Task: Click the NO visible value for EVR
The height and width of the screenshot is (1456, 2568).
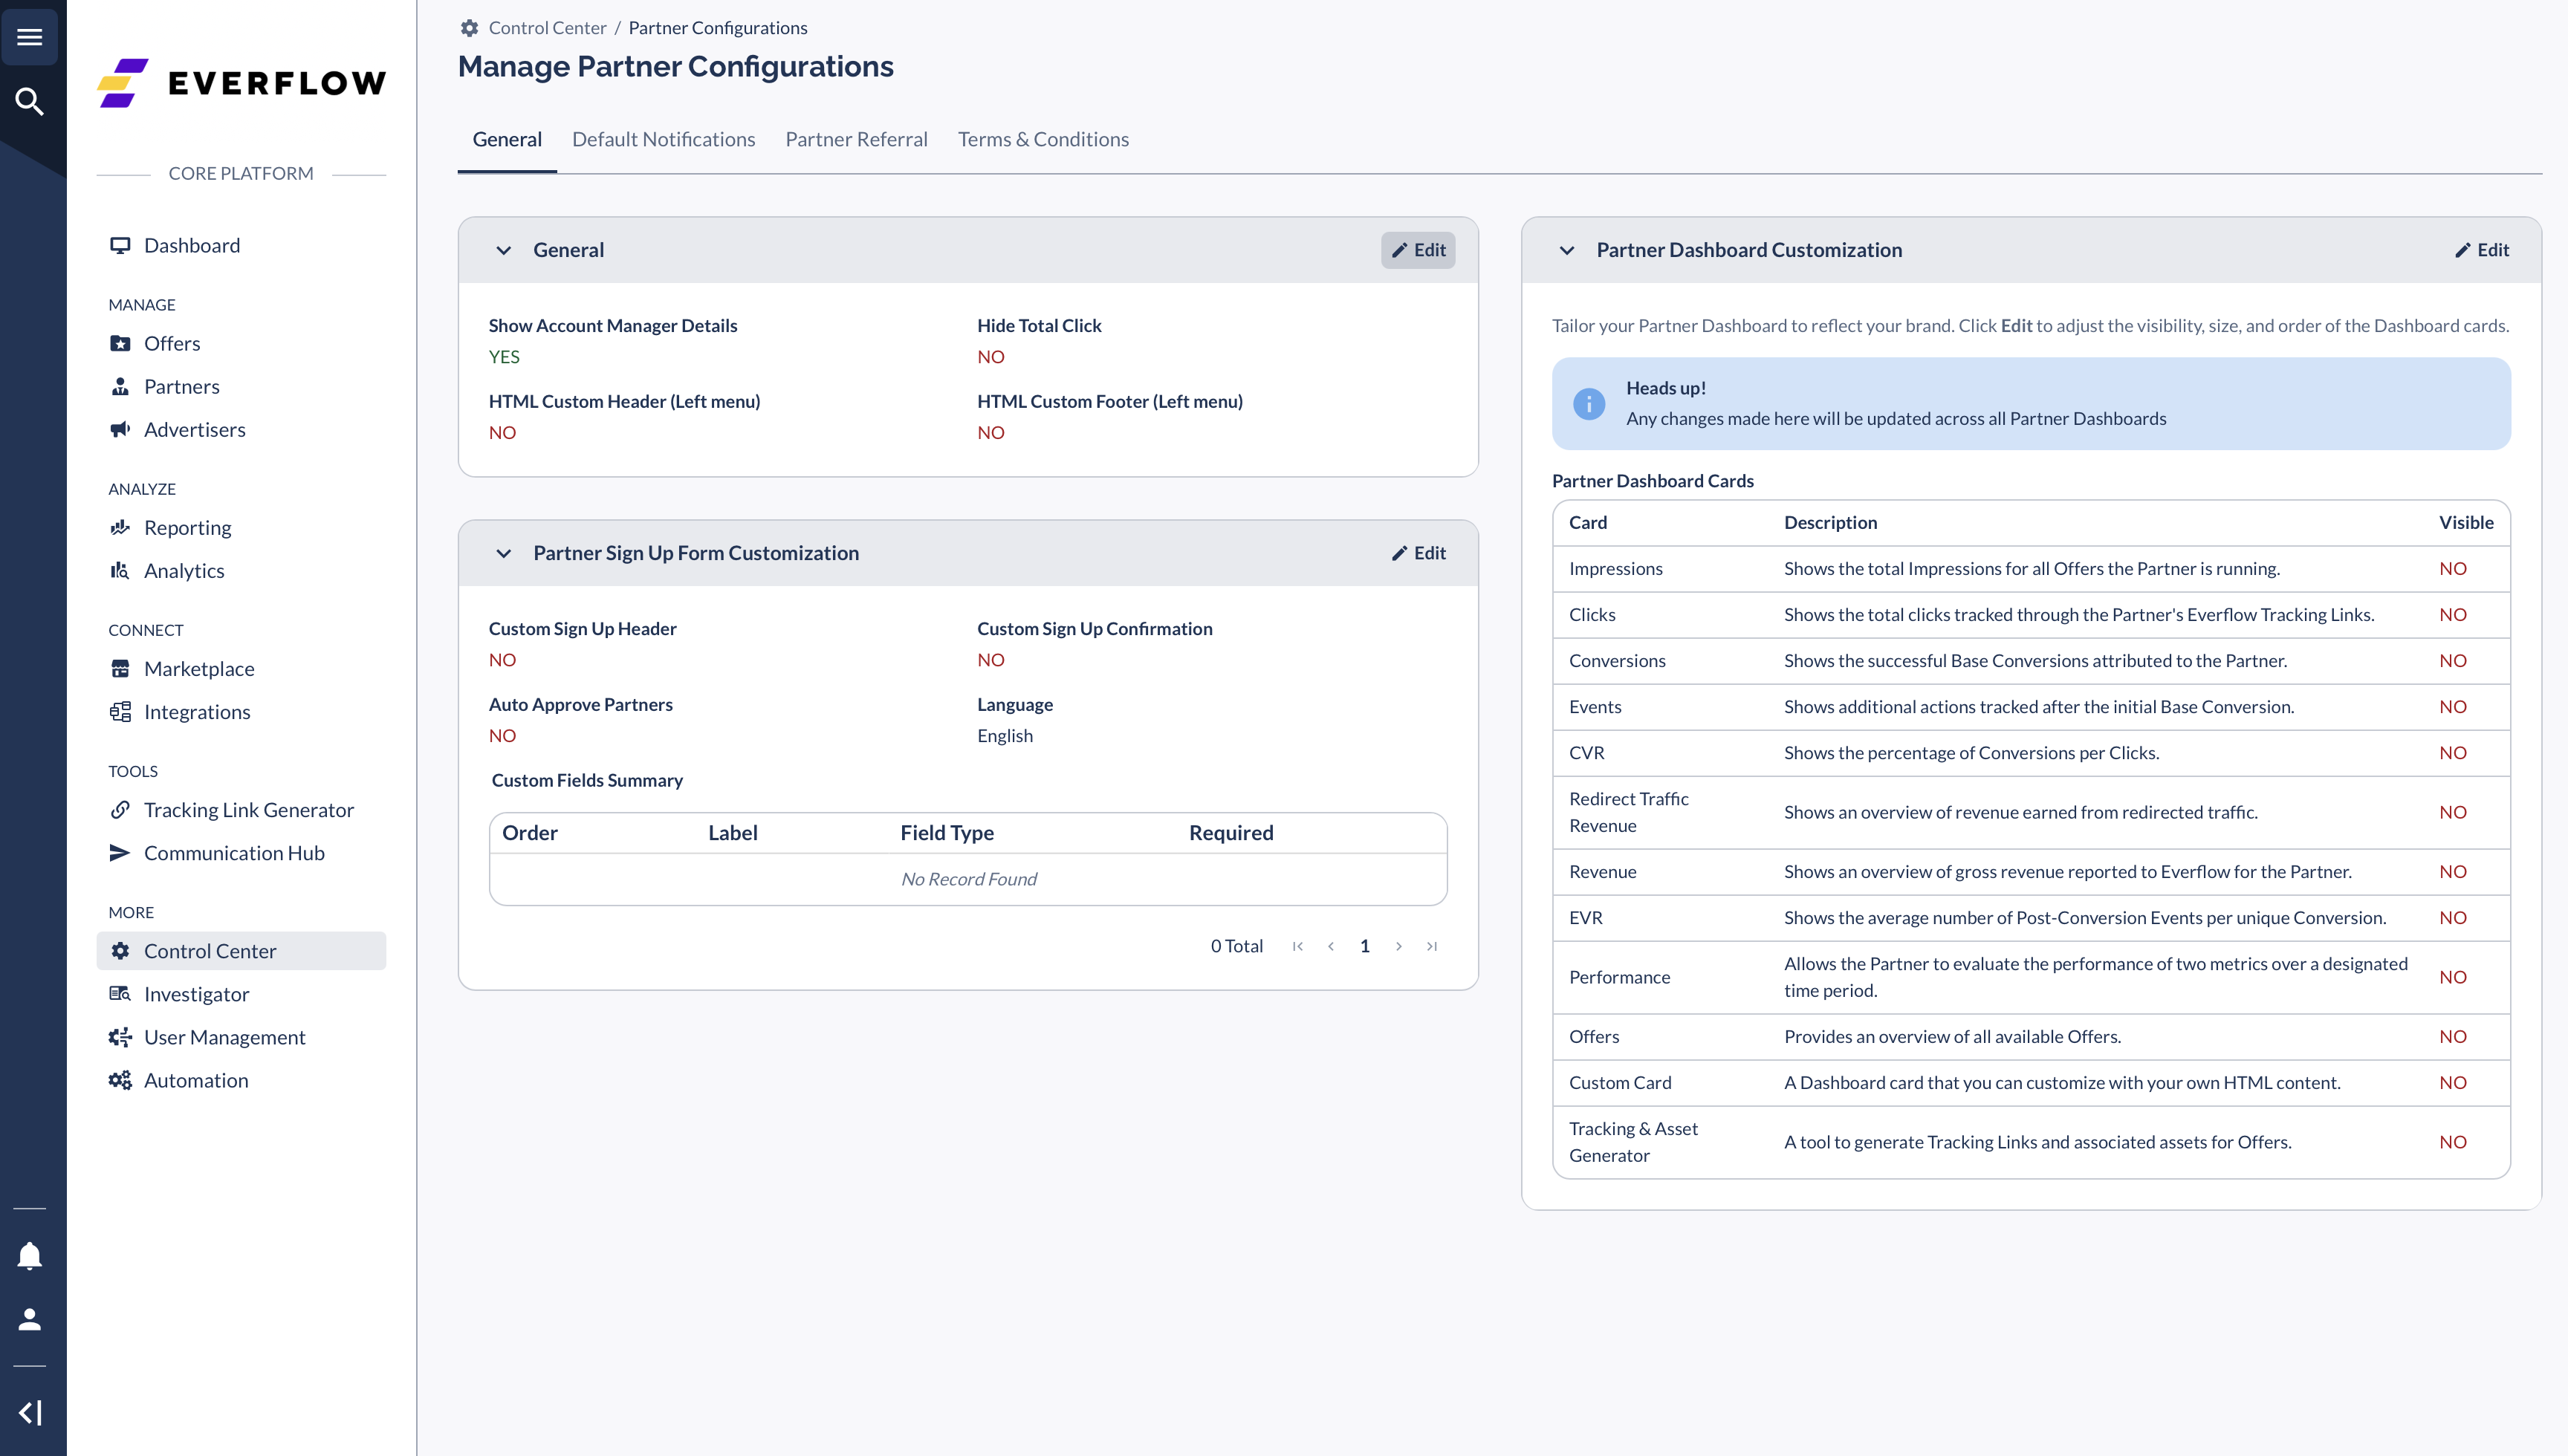Action: 2453,917
